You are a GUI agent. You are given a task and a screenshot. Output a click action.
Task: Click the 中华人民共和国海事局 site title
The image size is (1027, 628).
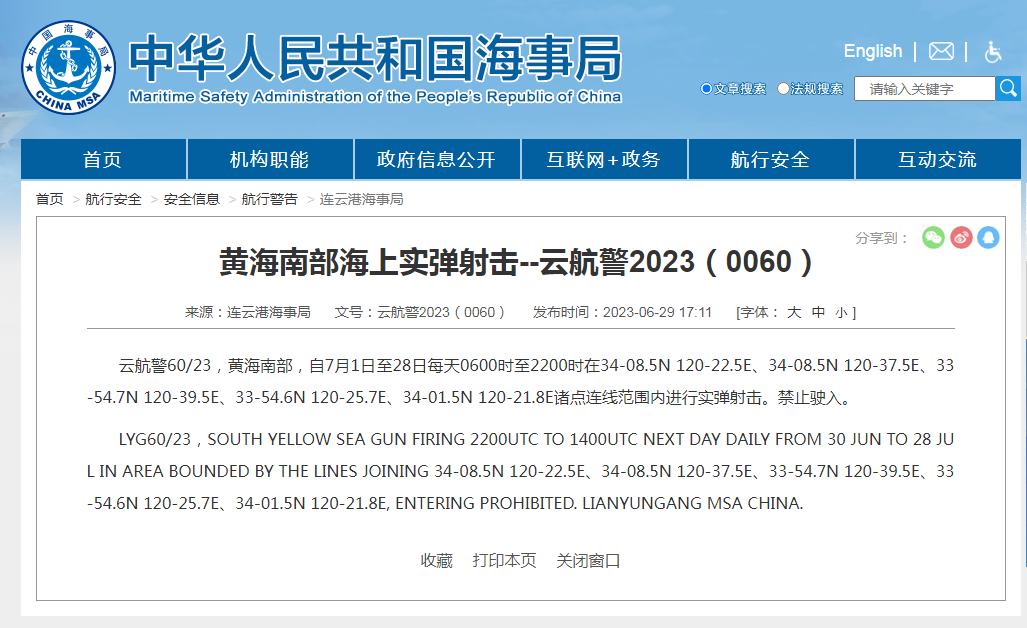click(x=375, y=59)
